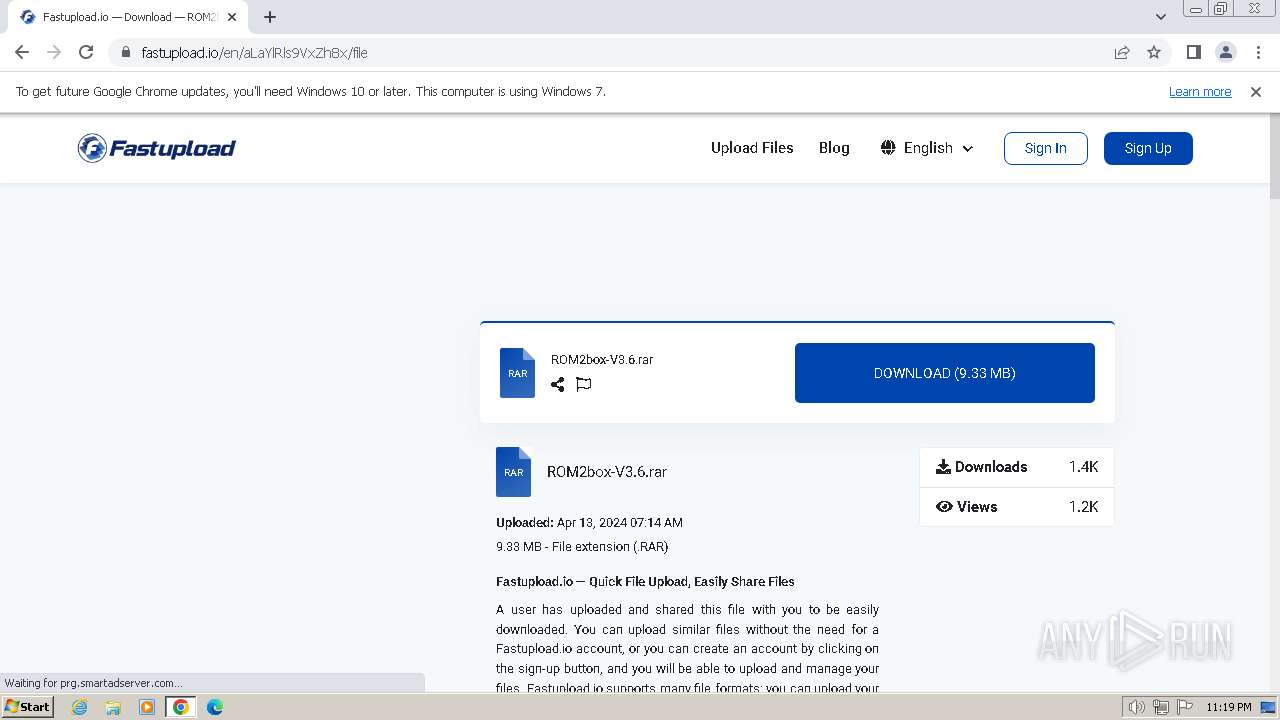Open the Learn more link

(1200, 92)
